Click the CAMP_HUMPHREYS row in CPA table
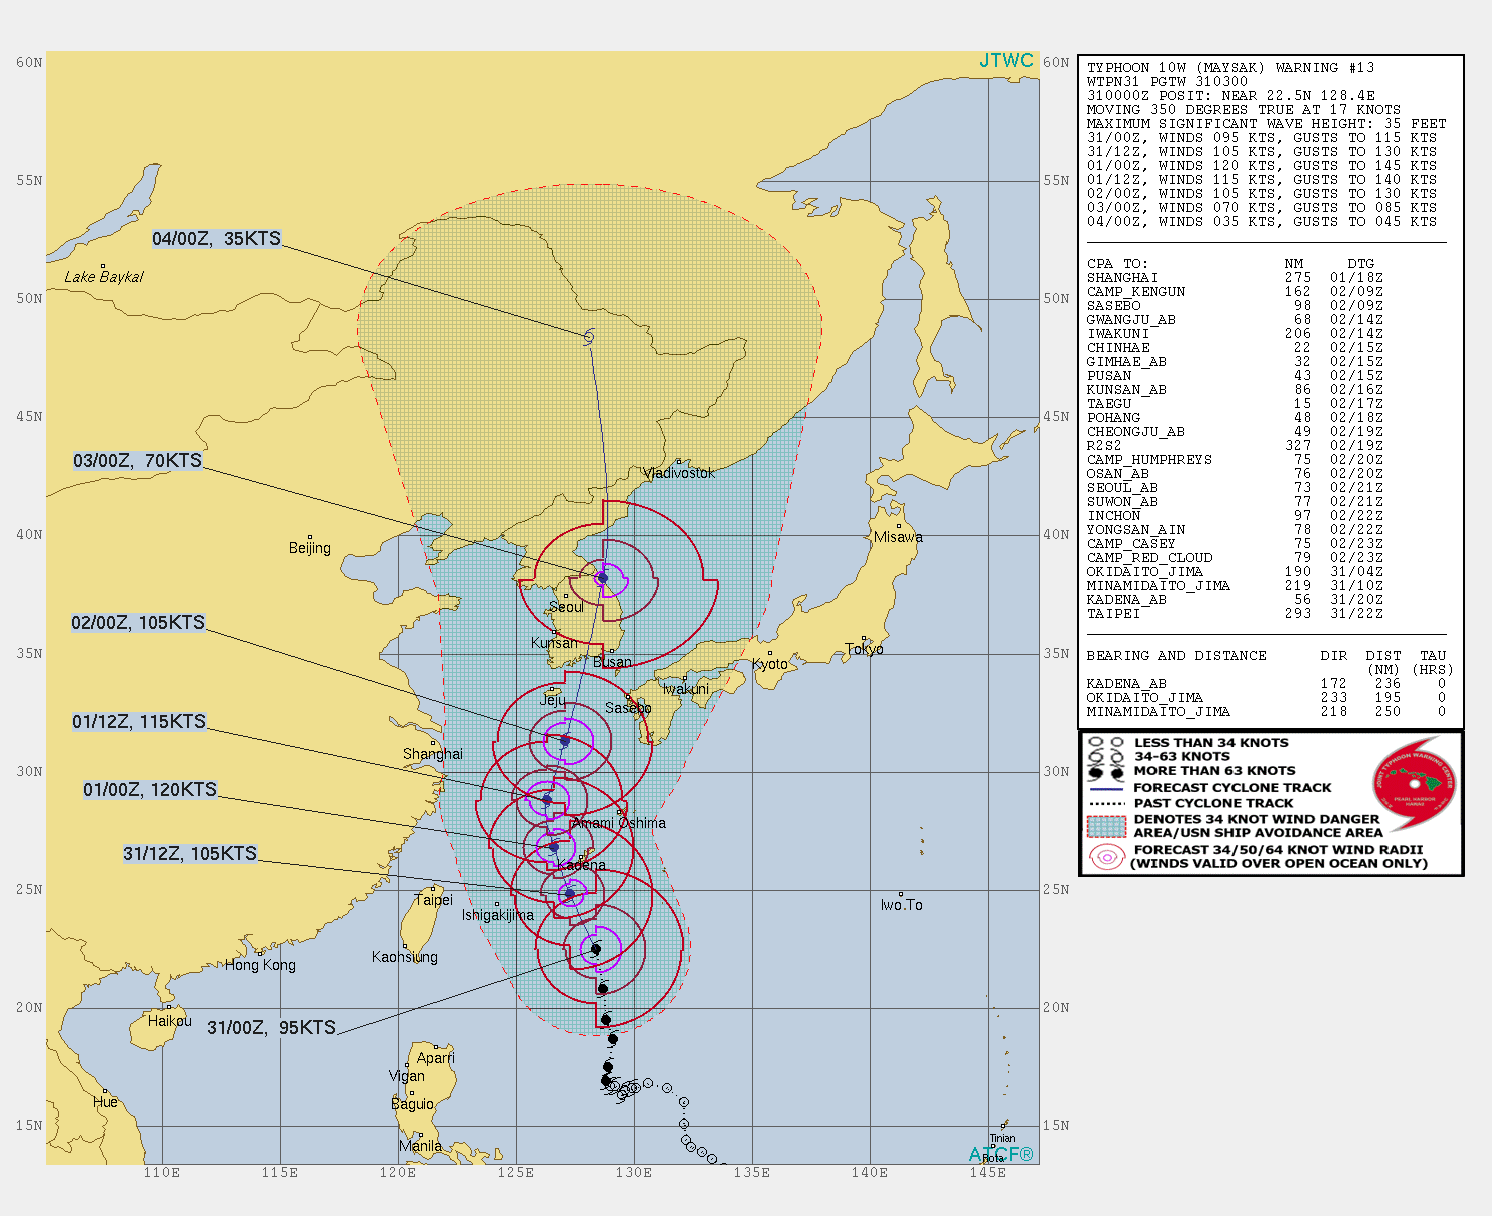The width and height of the screenshot is (1492, 1216). tap(1235, 460)
